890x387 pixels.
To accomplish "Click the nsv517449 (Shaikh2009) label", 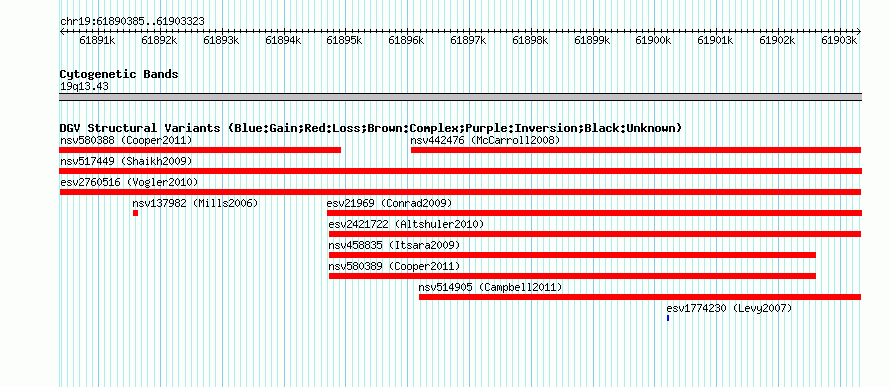I will (126, 161).
